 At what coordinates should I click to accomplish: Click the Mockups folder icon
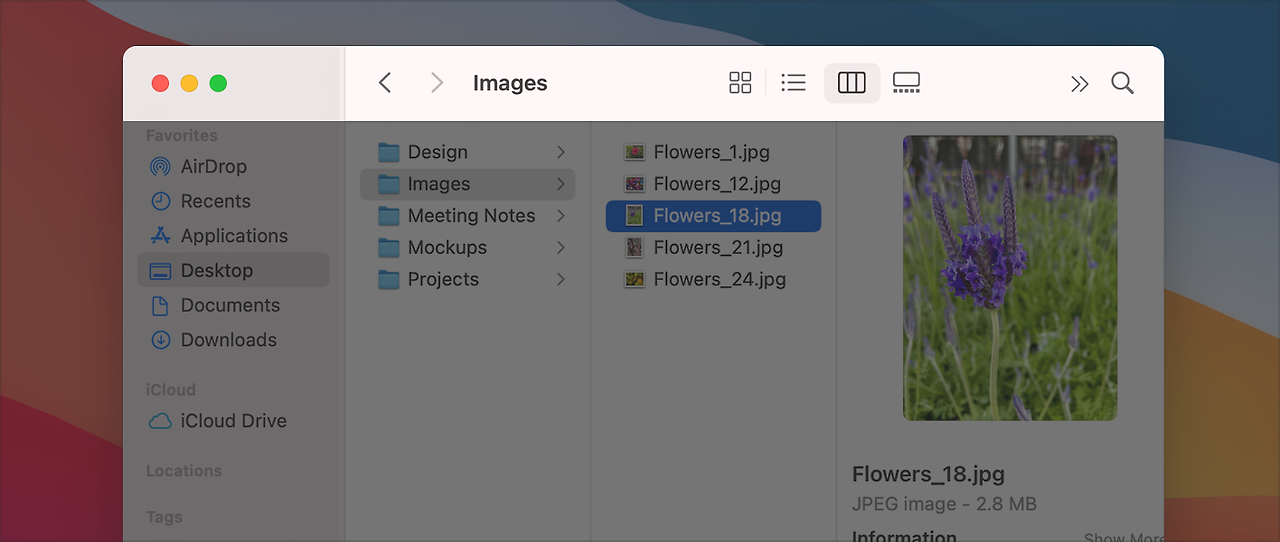(x=389, y=248)
